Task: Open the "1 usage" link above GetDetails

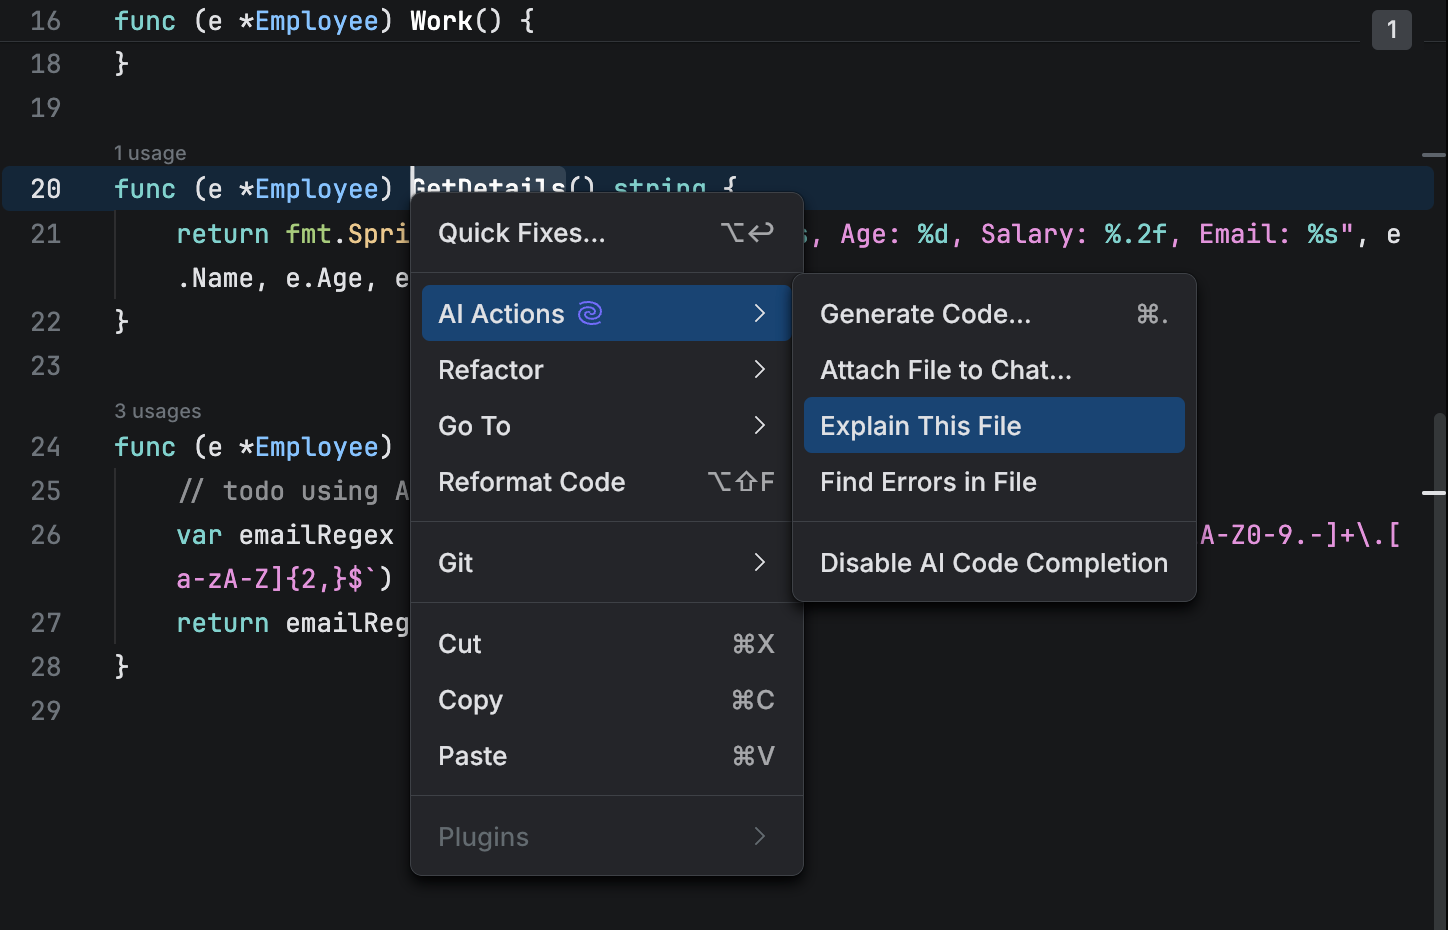Action: (150, 152)
